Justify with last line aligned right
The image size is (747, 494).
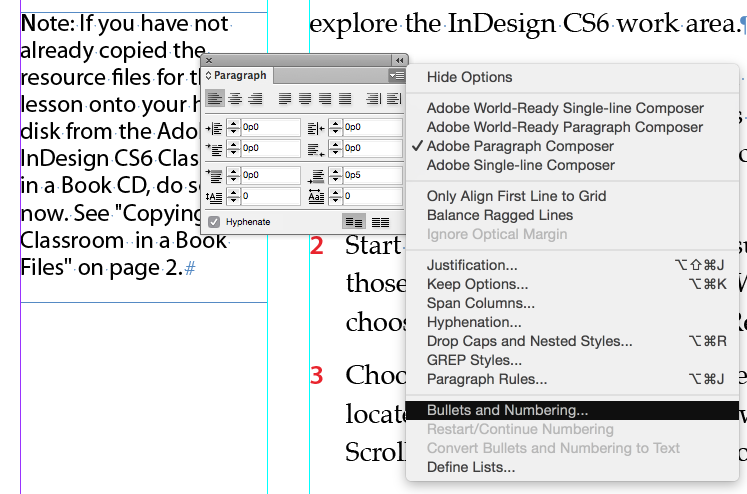325,99
